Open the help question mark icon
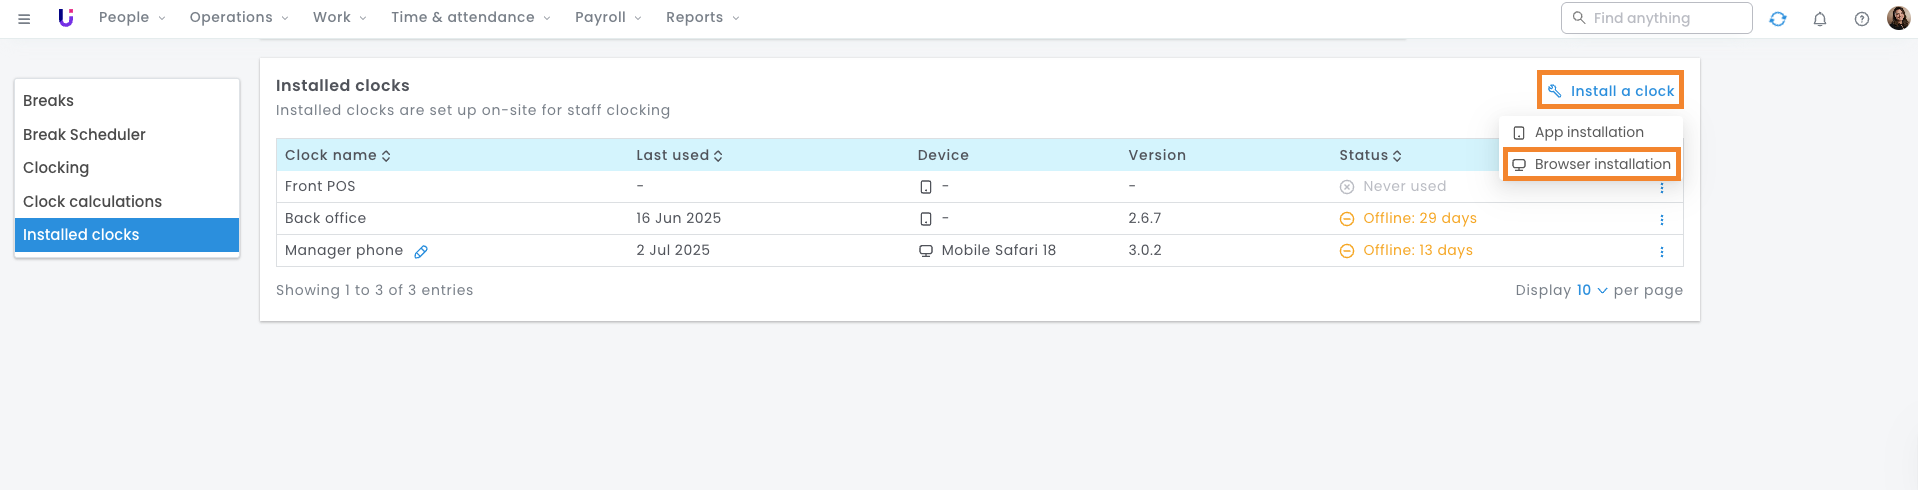The image size is (1918, 490). [1861, 19]
